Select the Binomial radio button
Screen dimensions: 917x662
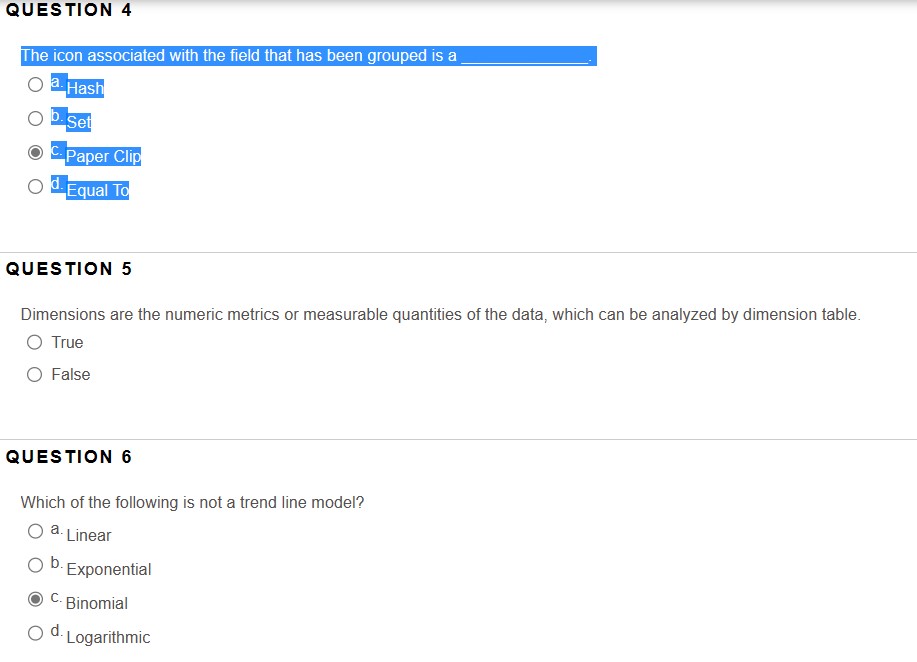[x=35, y=599]
